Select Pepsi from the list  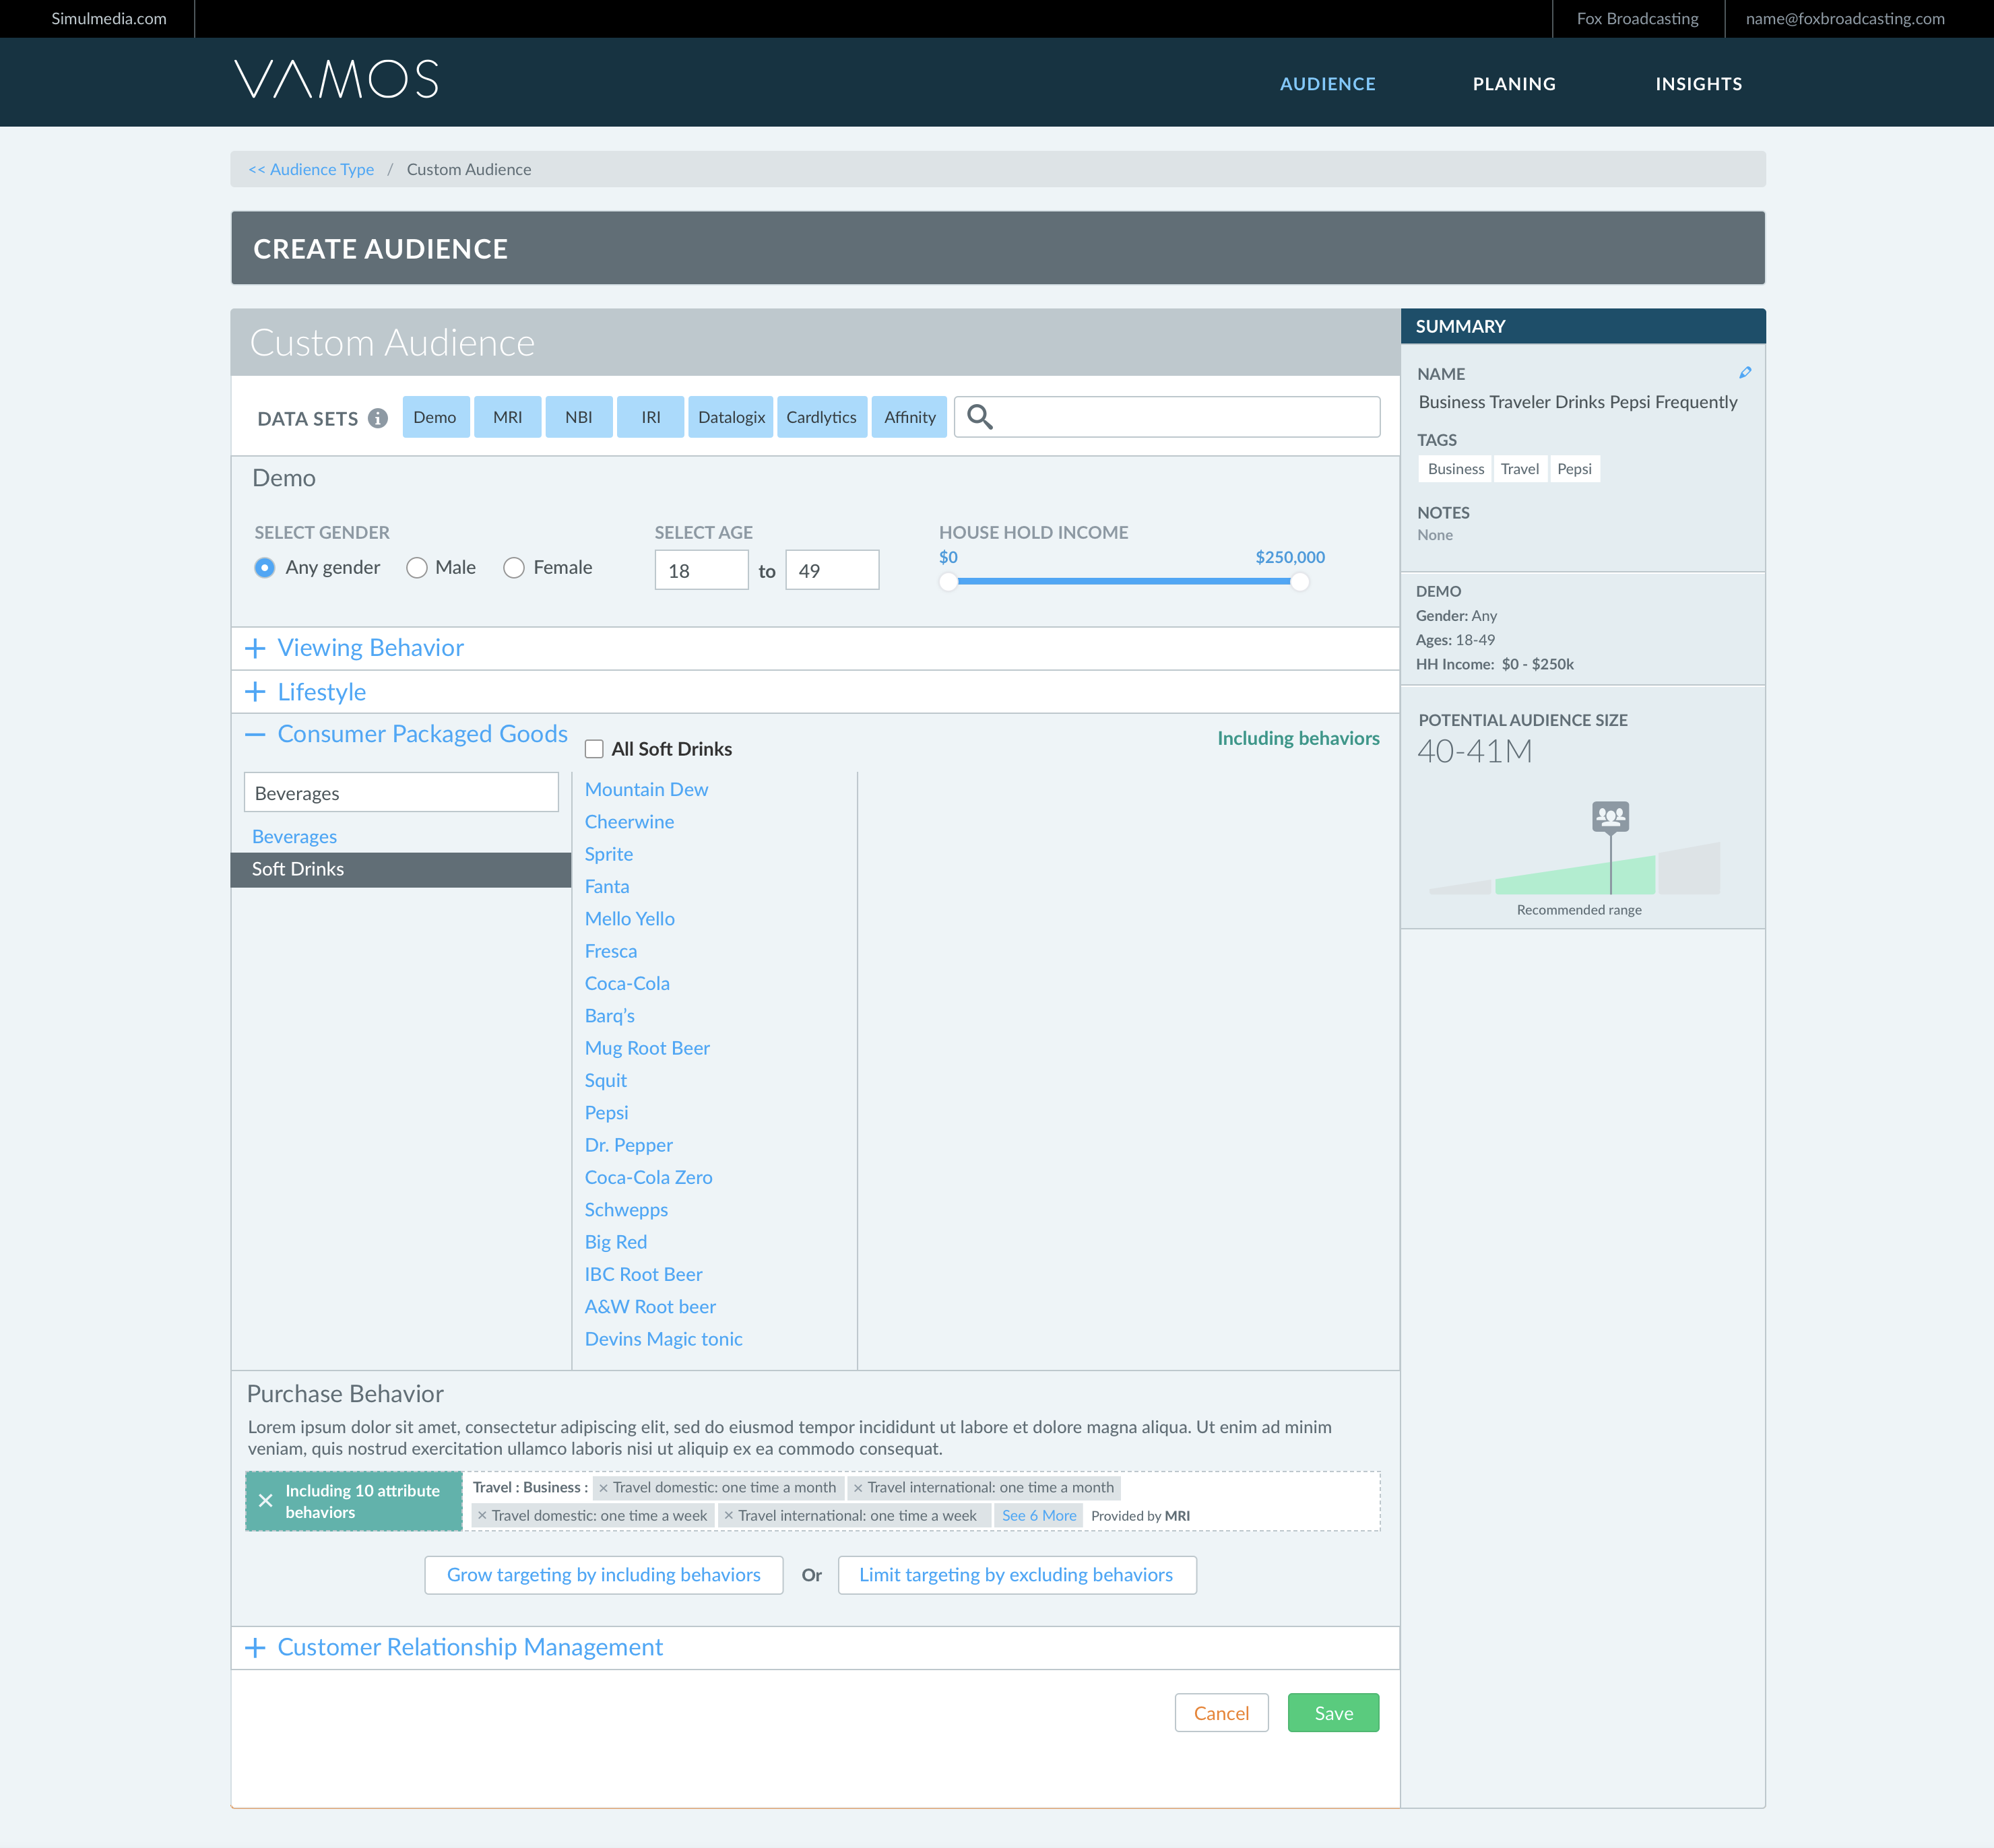click(x=606, y=1112)
